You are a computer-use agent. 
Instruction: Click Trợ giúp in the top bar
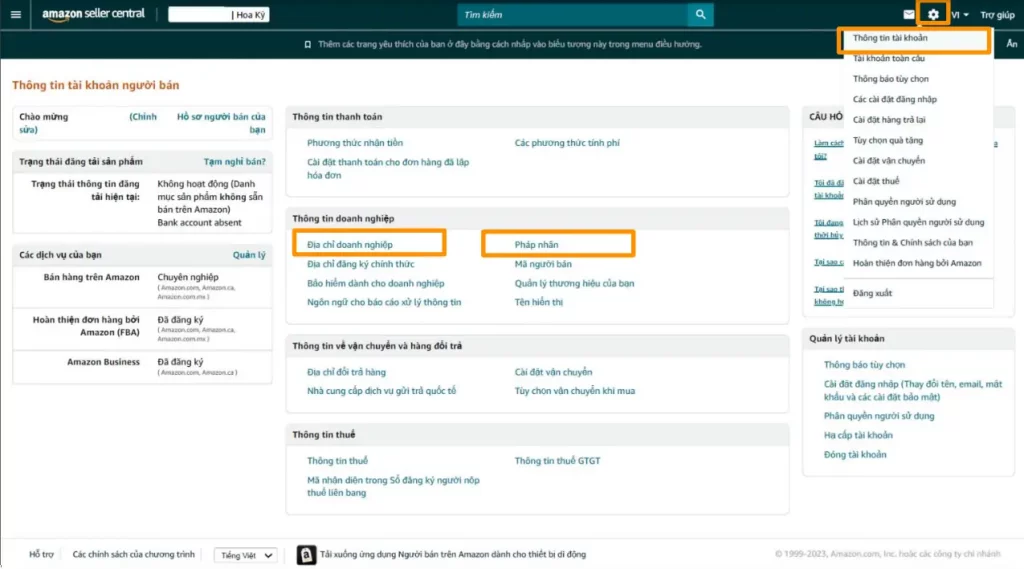pos(997,14)
